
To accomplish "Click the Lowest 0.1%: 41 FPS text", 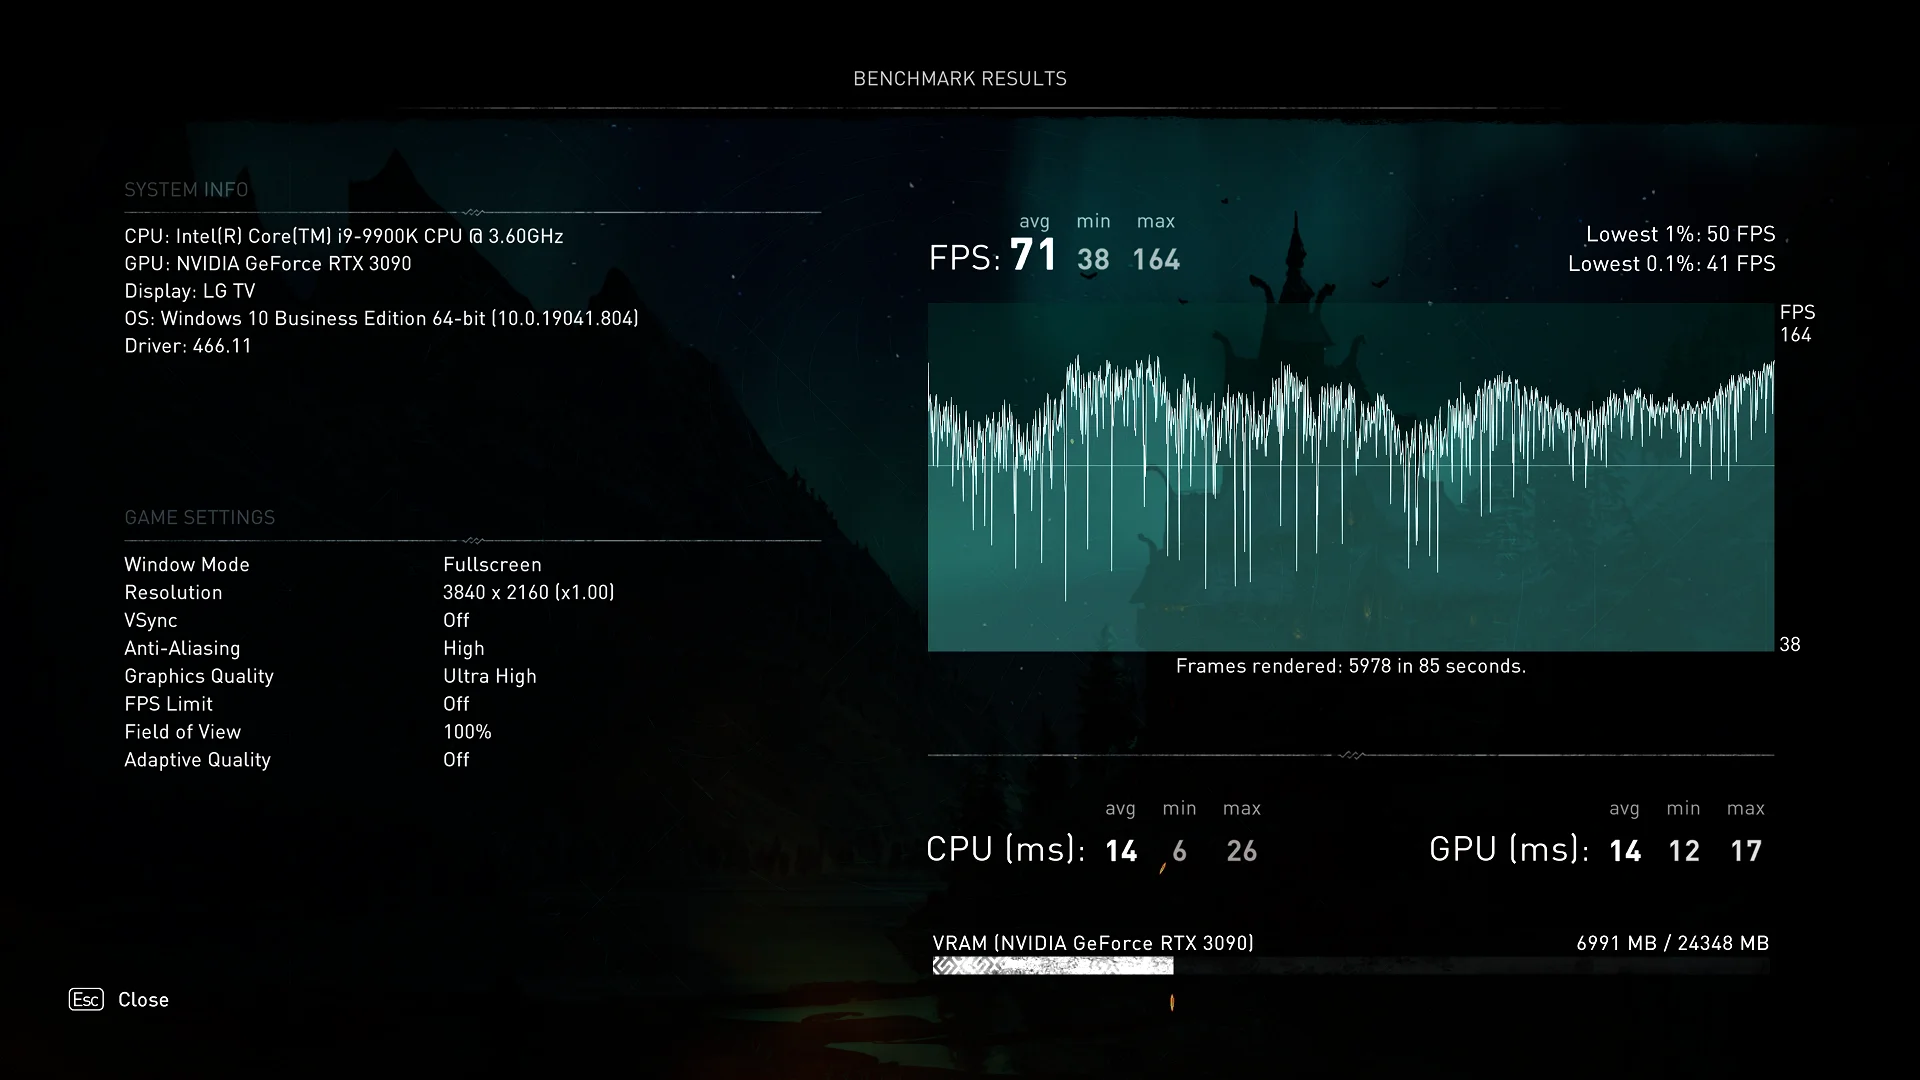I will pyautogui.click(x=1672, y=264).
